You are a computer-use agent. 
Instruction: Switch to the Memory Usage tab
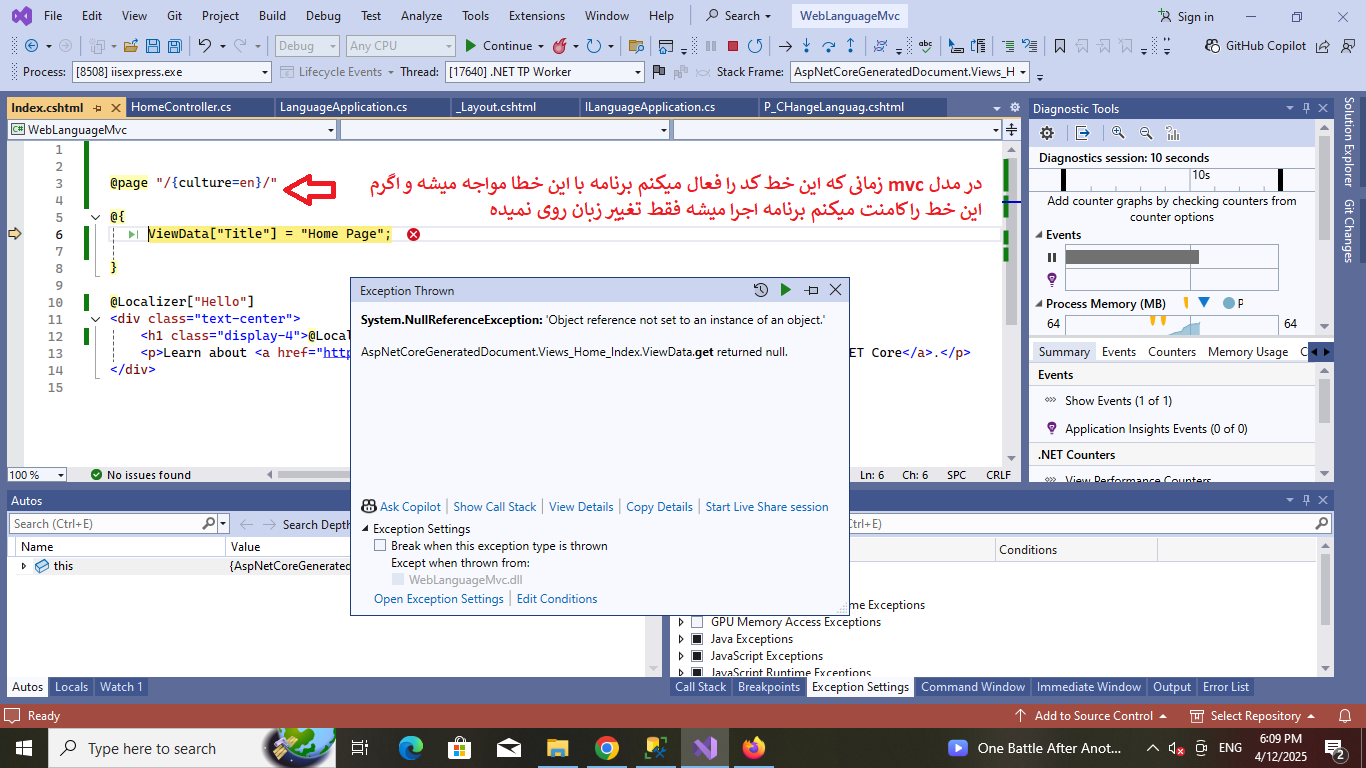pyautogui.click(x=1247, y=352)
